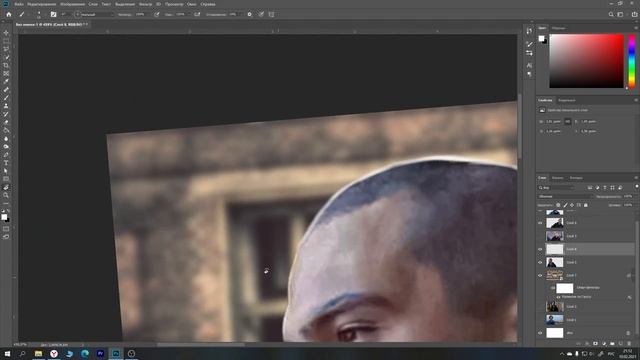The height and width of the screenshot is (360, 640).
Task: Select the Crop tool
Action: tap(6, 65)
